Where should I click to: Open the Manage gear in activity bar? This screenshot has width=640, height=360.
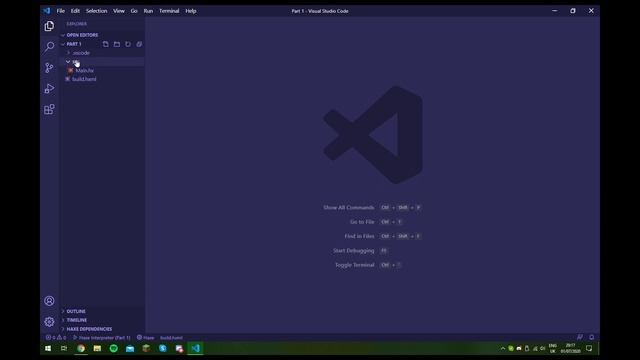pyautogui.click(x=49, y=322)
